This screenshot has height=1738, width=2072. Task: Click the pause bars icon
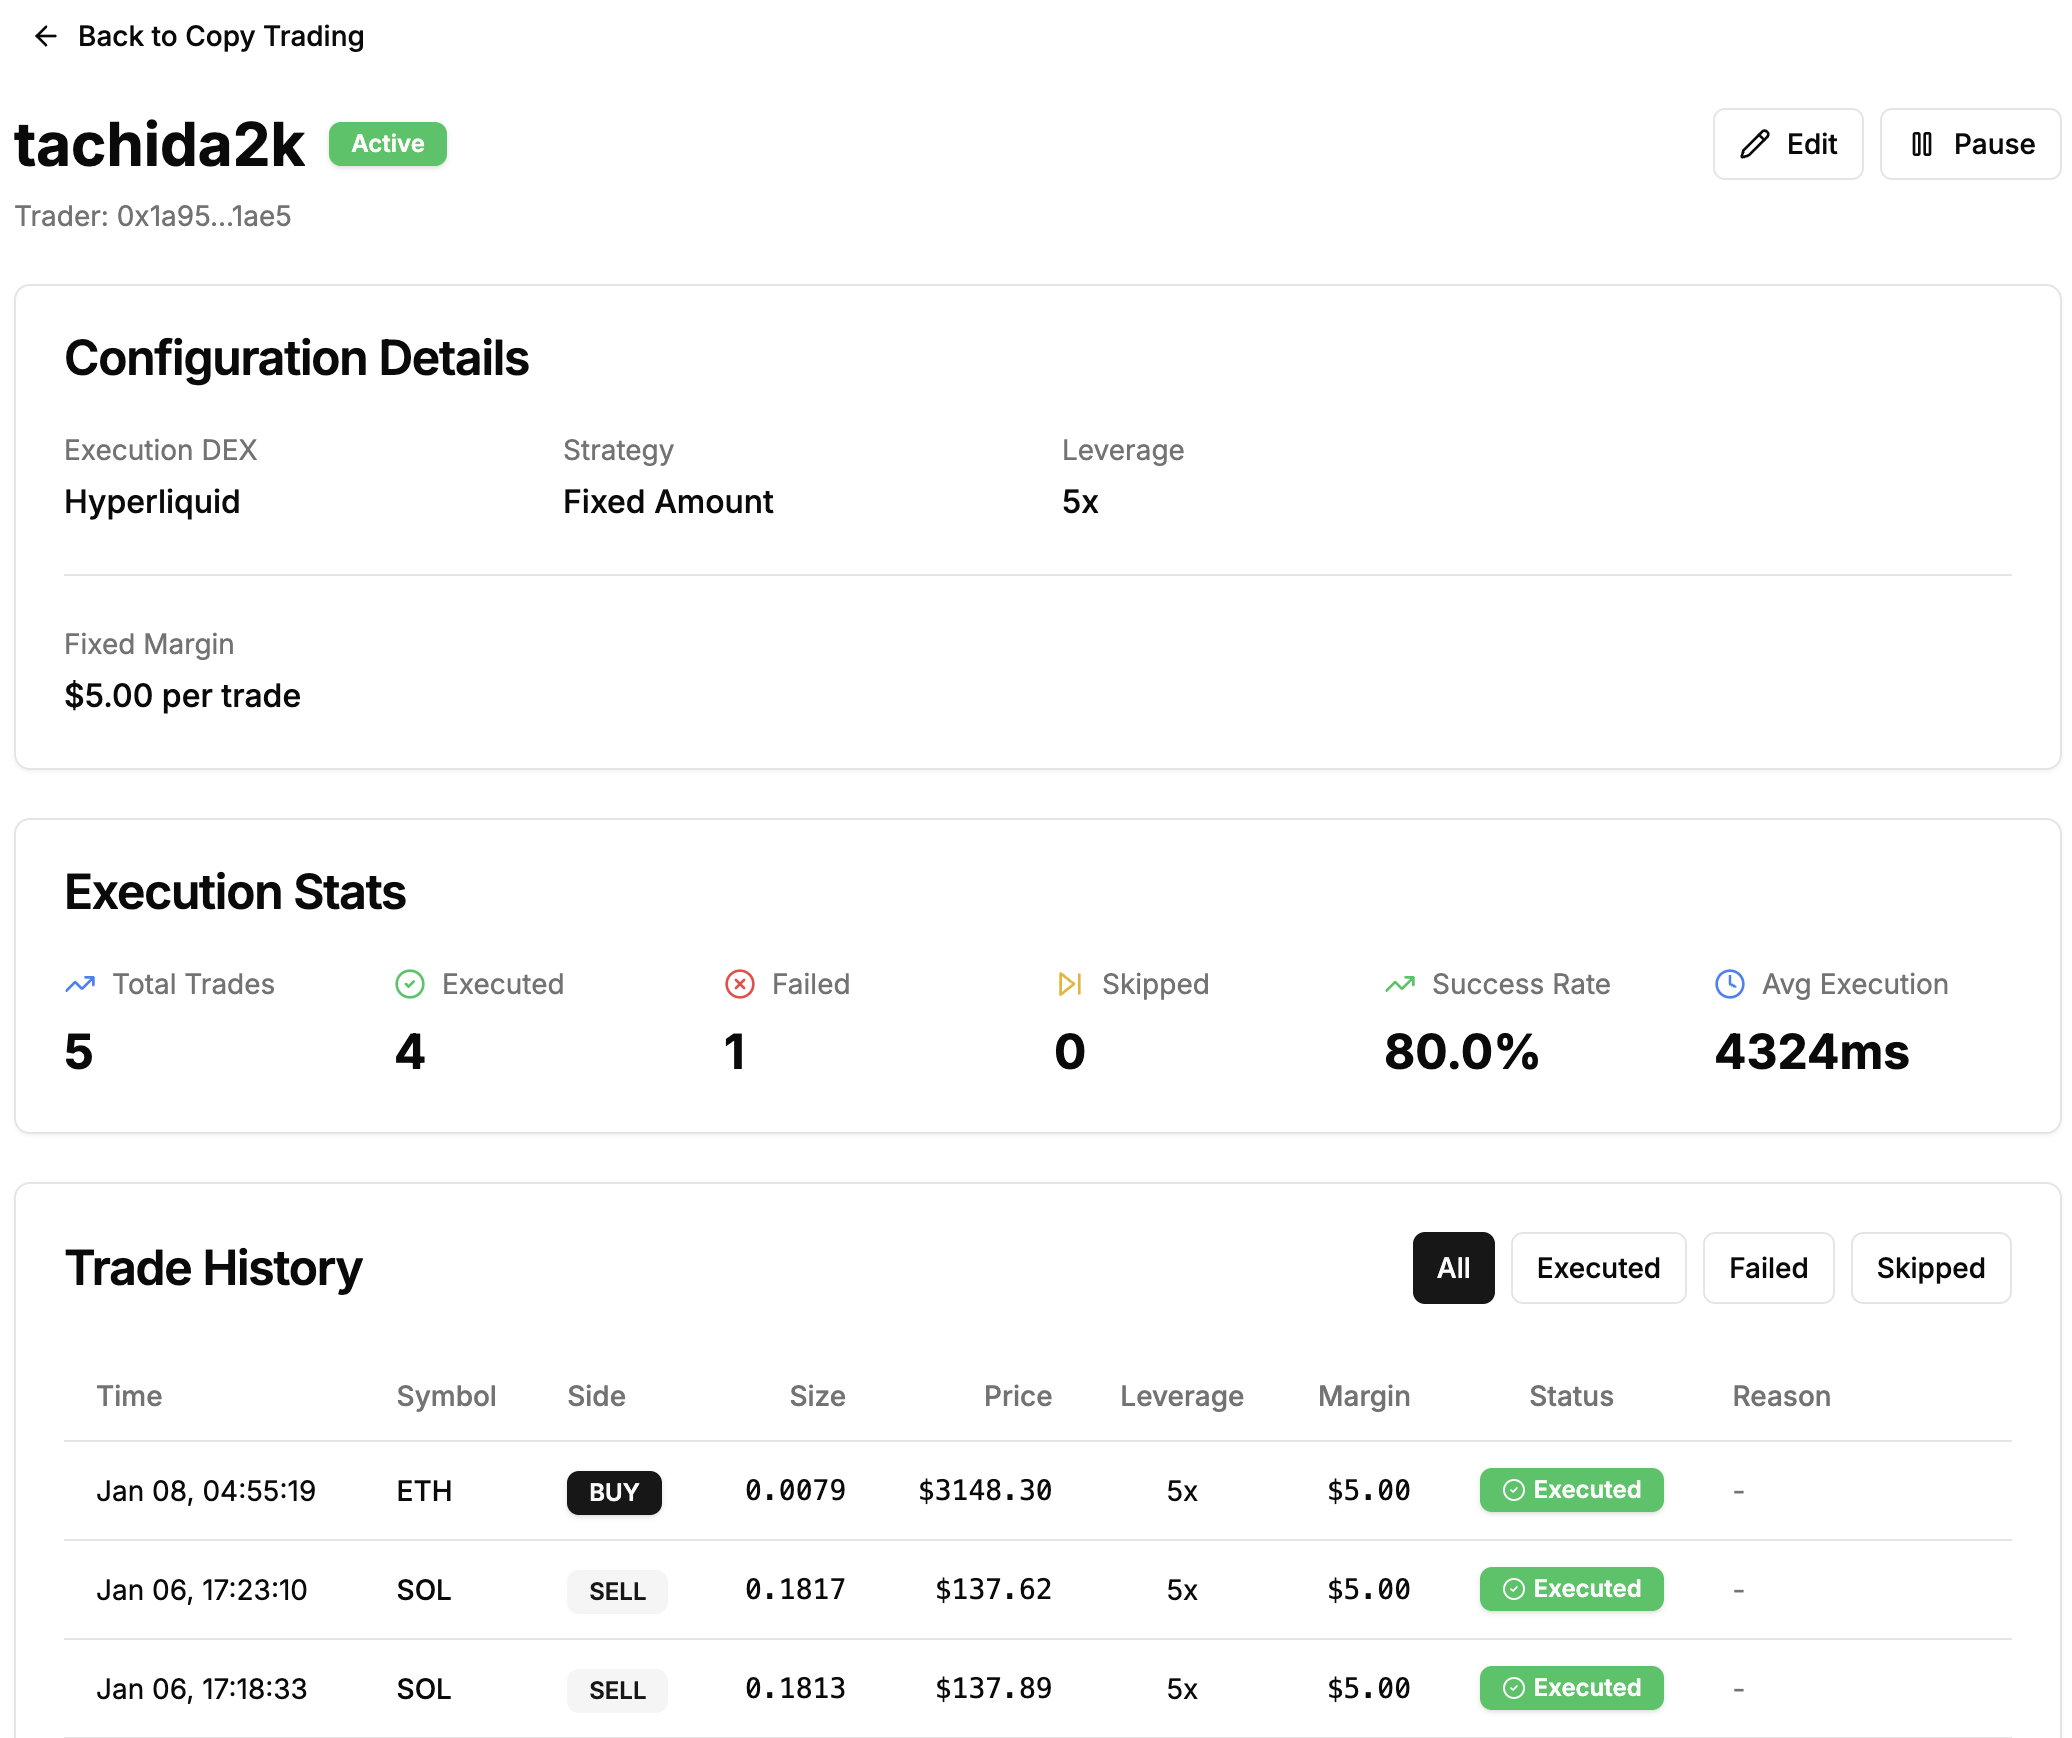pyautogui.click(x=1921, y=144)
